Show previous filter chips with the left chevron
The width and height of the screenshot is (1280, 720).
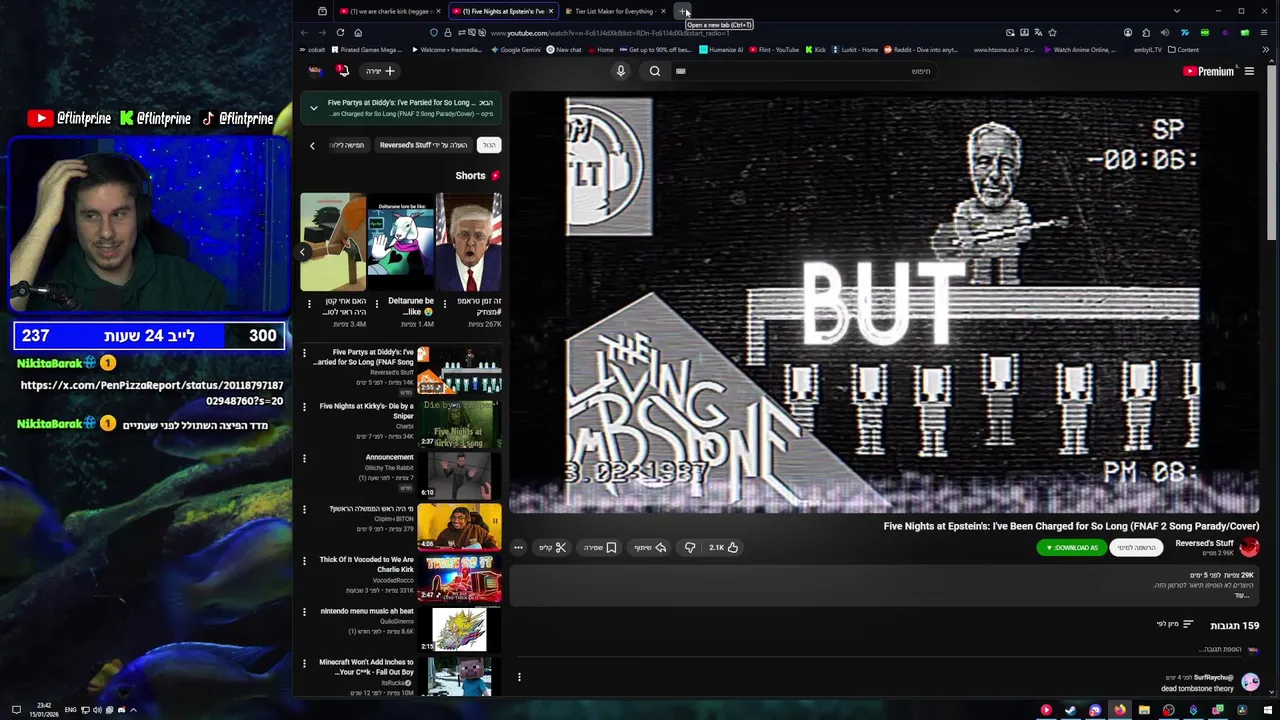pyautogui.click(x=312, y=146)
